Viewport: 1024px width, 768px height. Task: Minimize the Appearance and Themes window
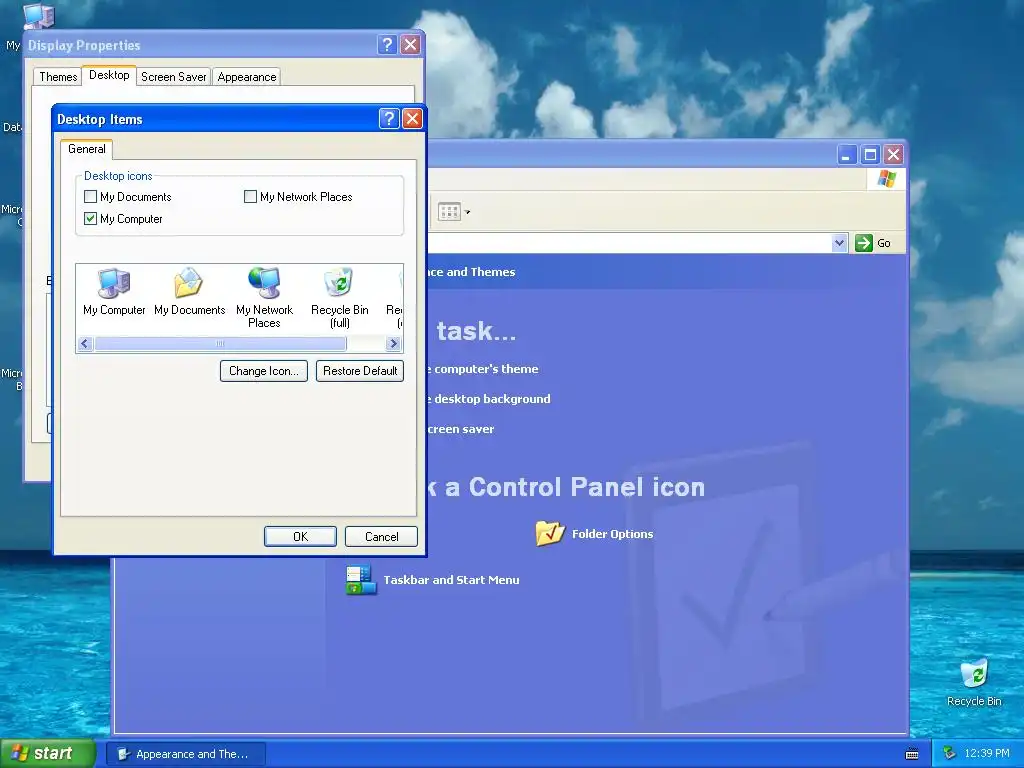point(847,155)
